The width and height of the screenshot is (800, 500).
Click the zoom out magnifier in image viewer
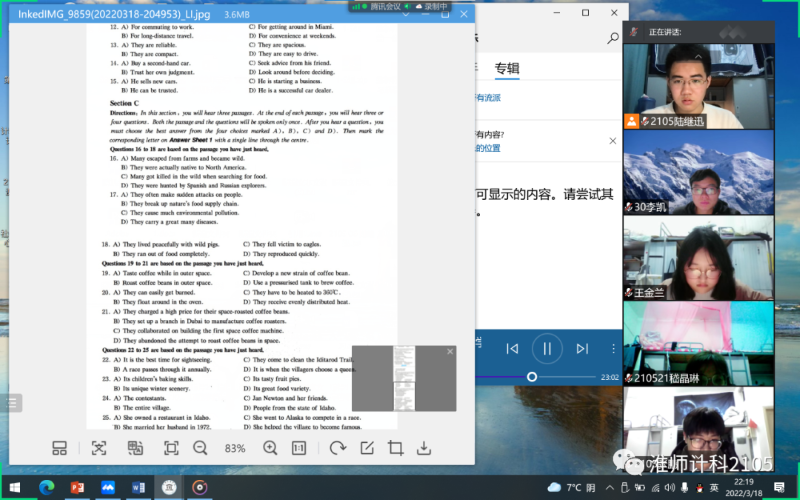pyautogui.click(x=200, y=448)
